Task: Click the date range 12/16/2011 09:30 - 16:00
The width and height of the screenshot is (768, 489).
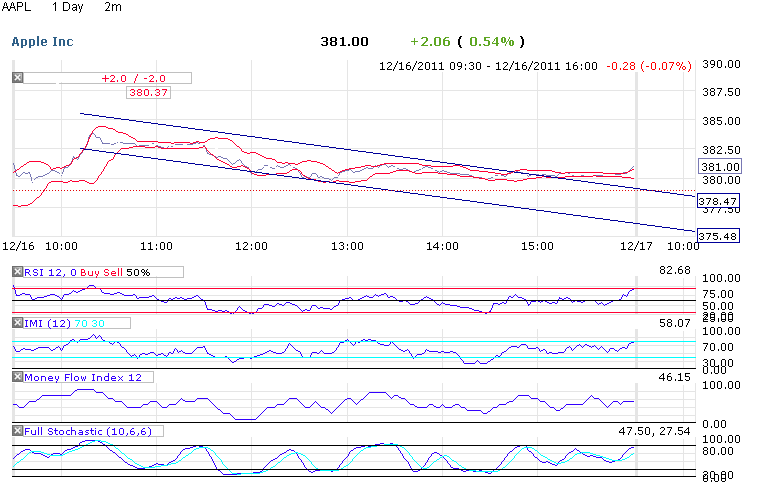Action: coord(488,66)
